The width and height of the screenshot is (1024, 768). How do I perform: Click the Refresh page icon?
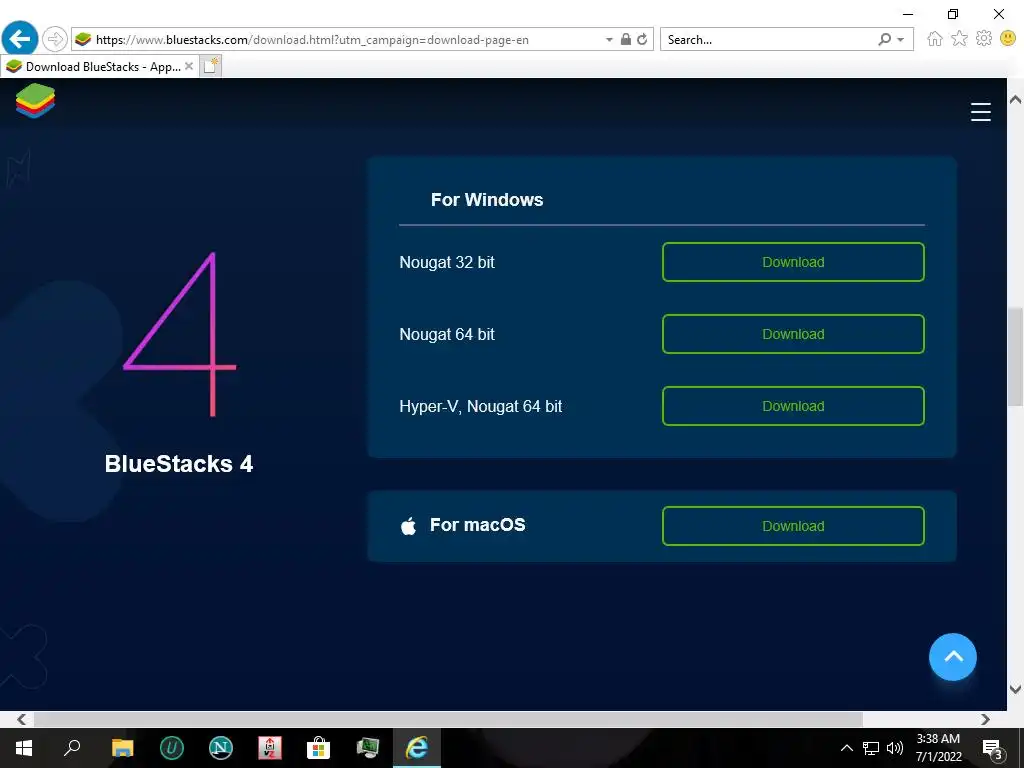(x=643, y=39)
